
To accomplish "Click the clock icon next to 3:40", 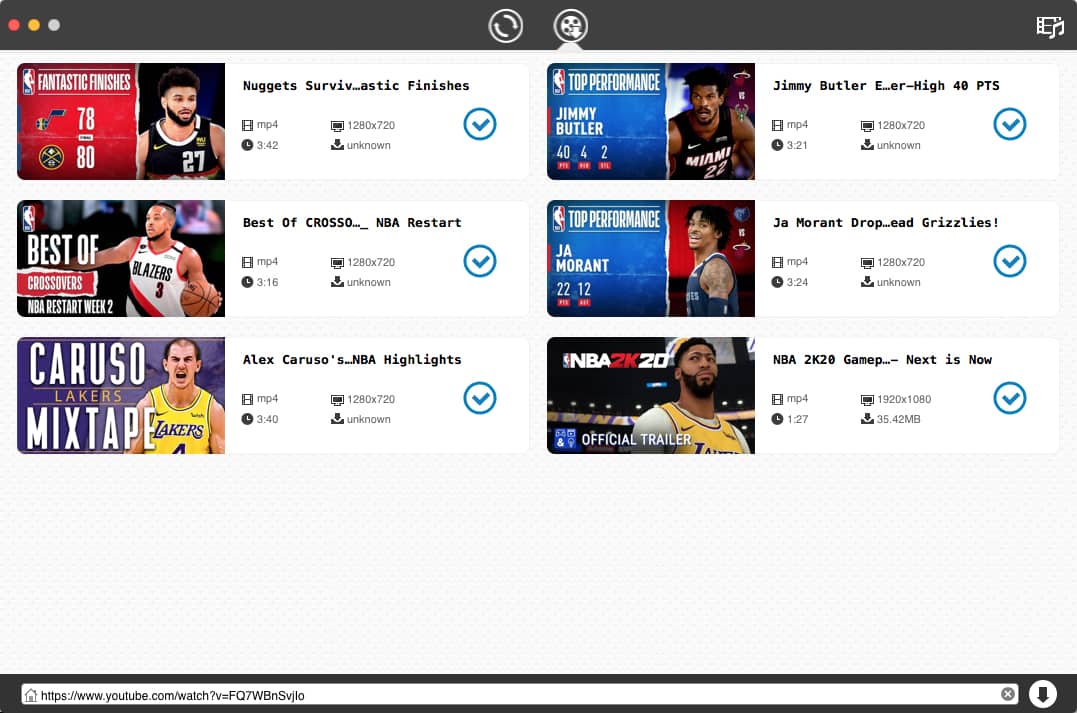I will point(247,418).
